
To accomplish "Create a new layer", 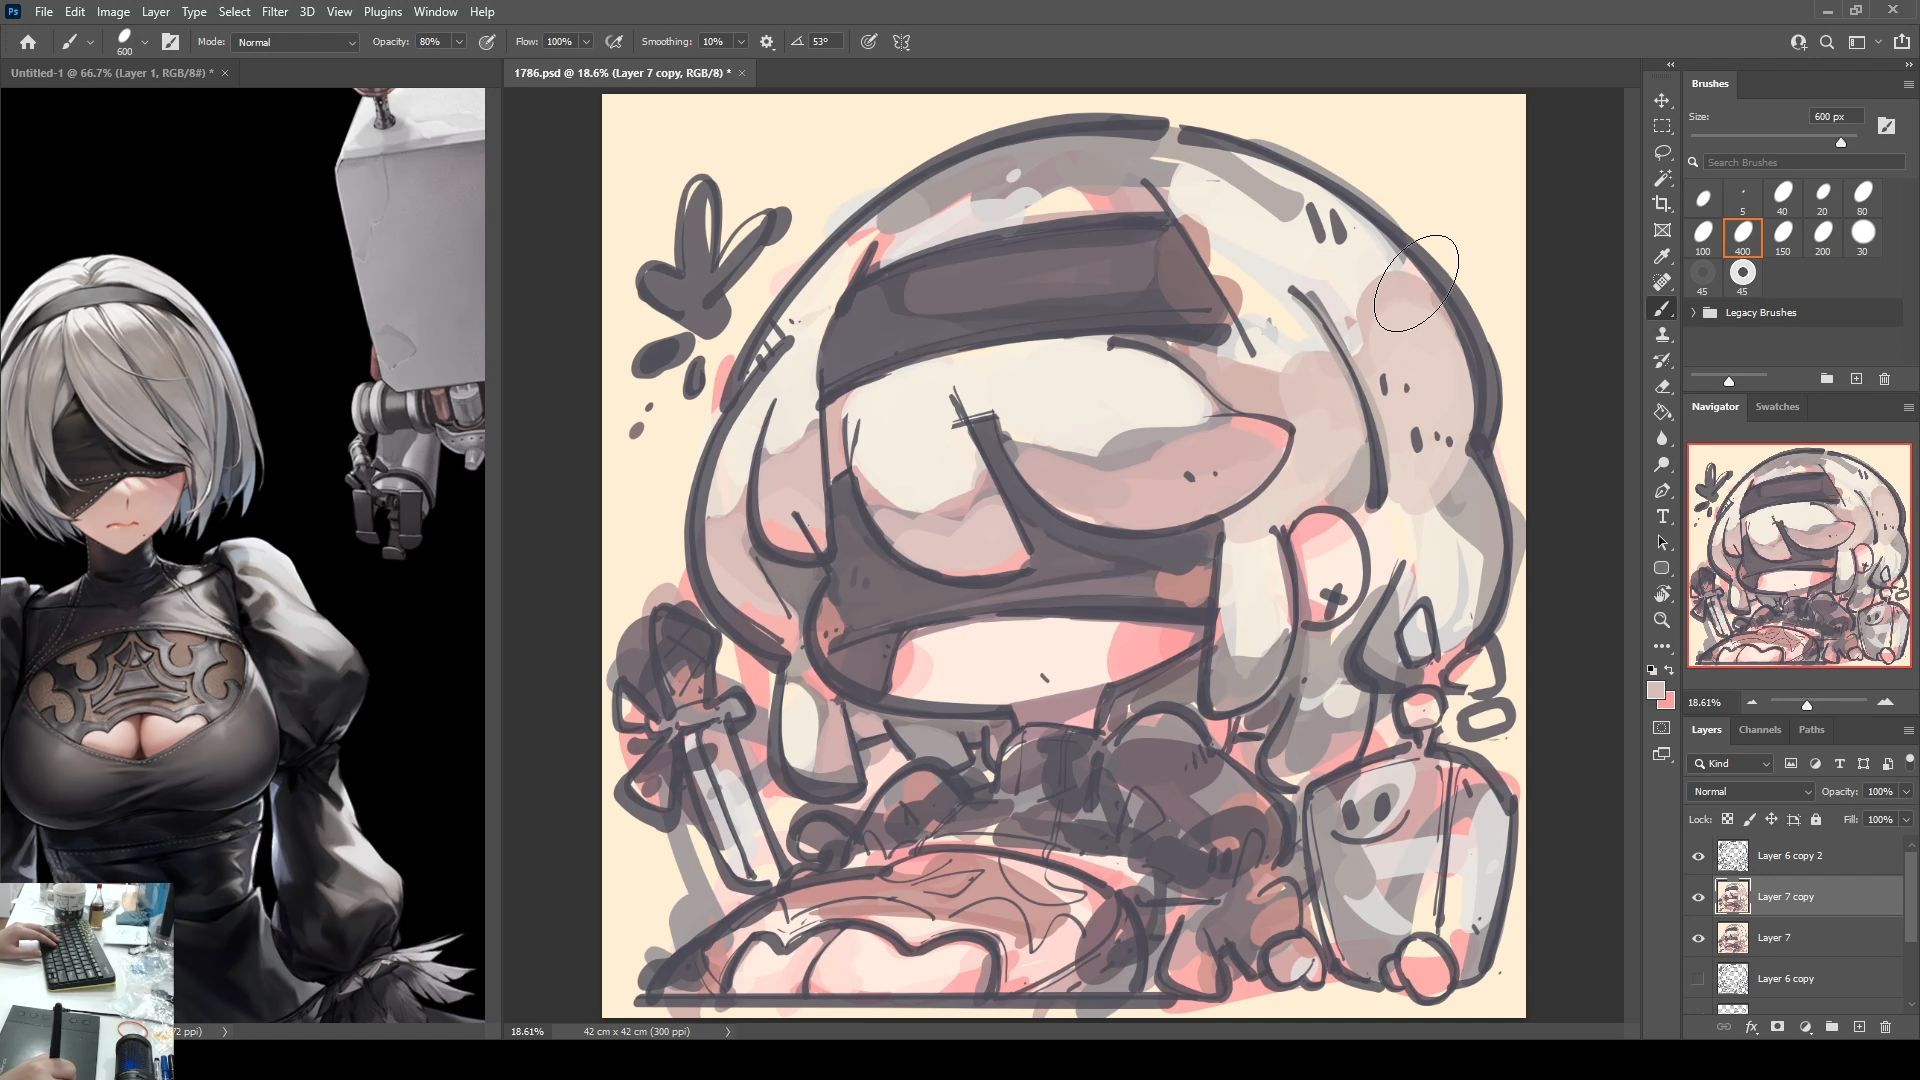I will coord(1859,1027).
